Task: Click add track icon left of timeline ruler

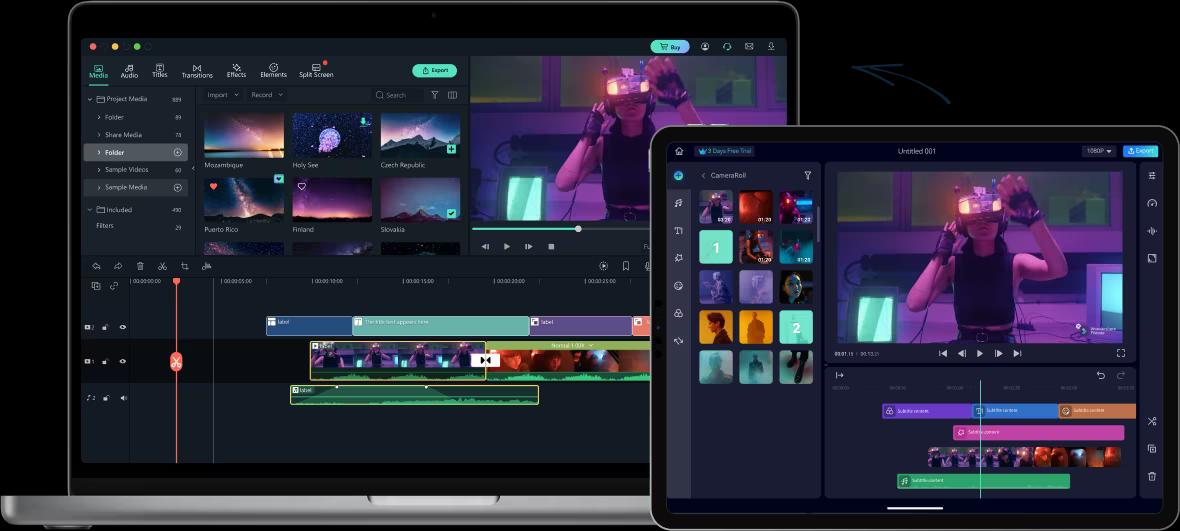Action: click(x=96, y=286)
